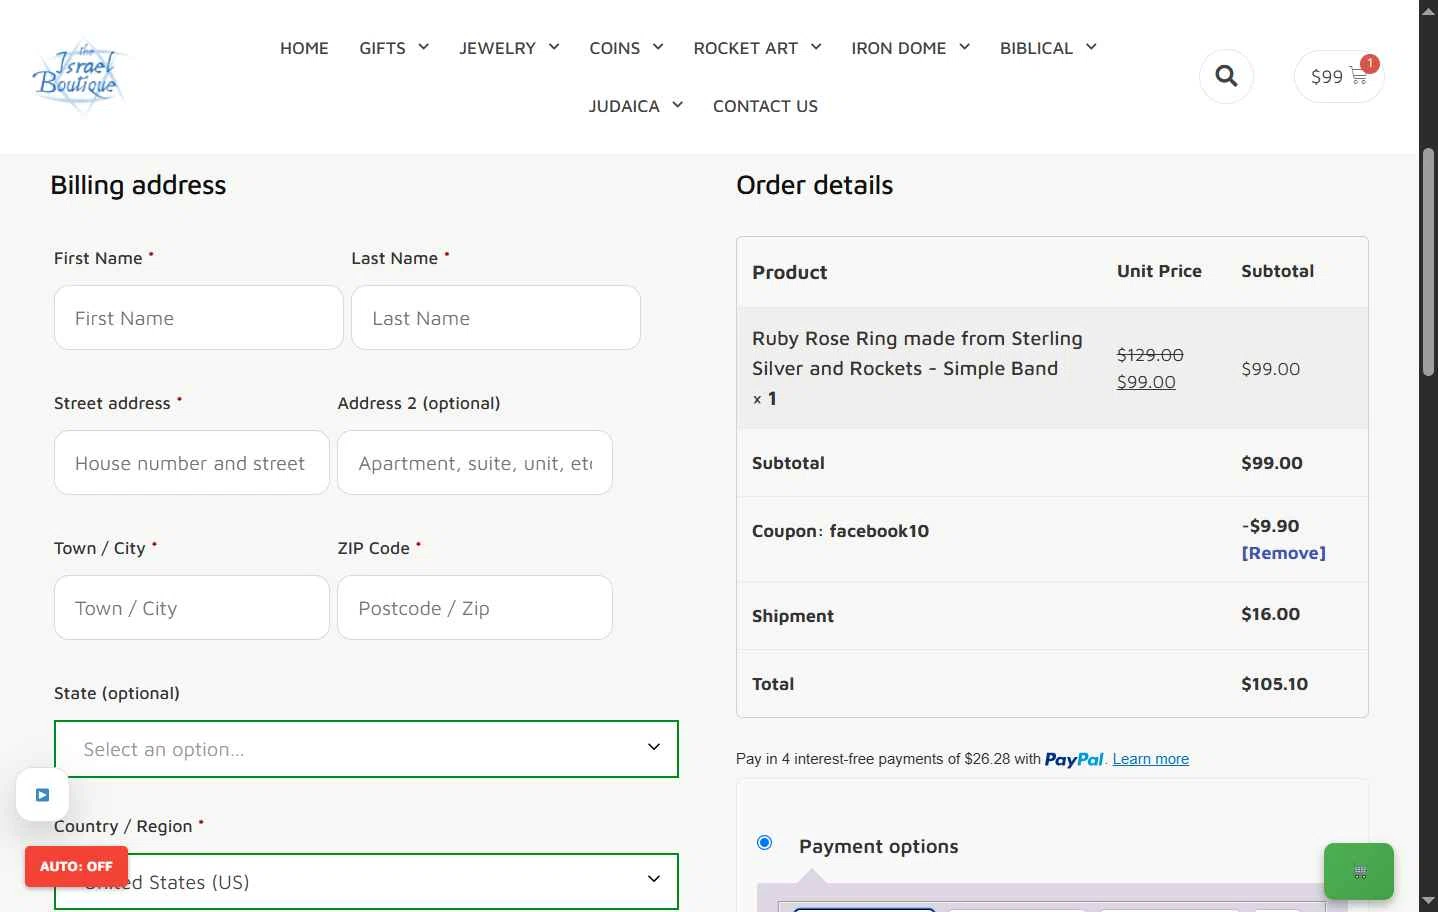Viewport: 1438px width, 912px height.
Task: Go to the HOME menu item
Action: (x=304, y=48)
